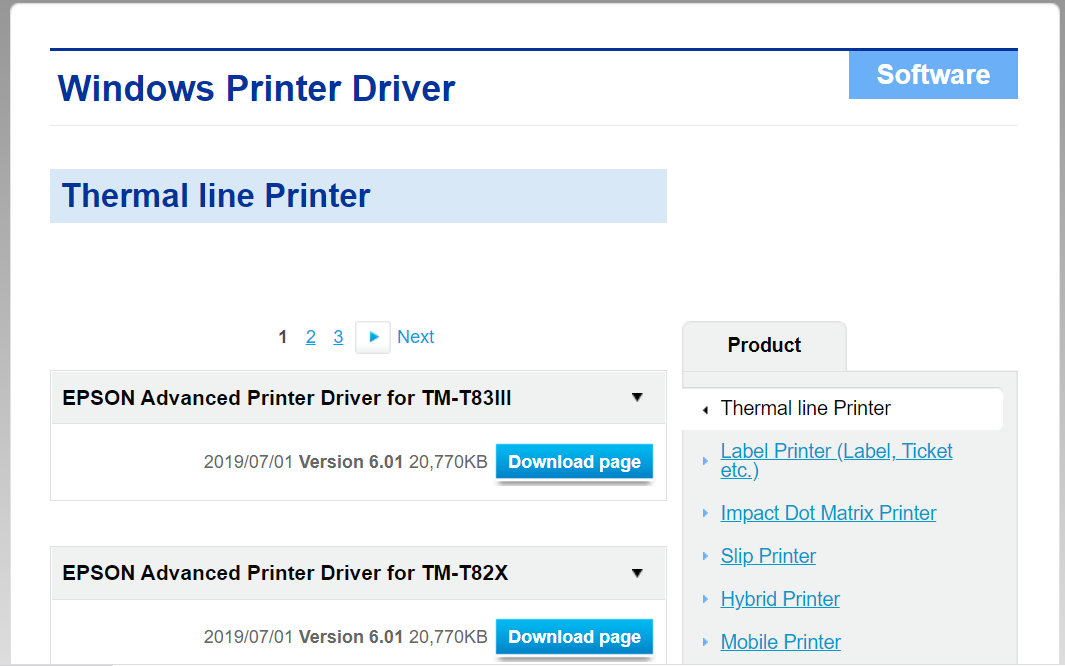The height and width of the screenshot is (666, 1065).
Task: Select the Product tab
Action: [764, 345]
